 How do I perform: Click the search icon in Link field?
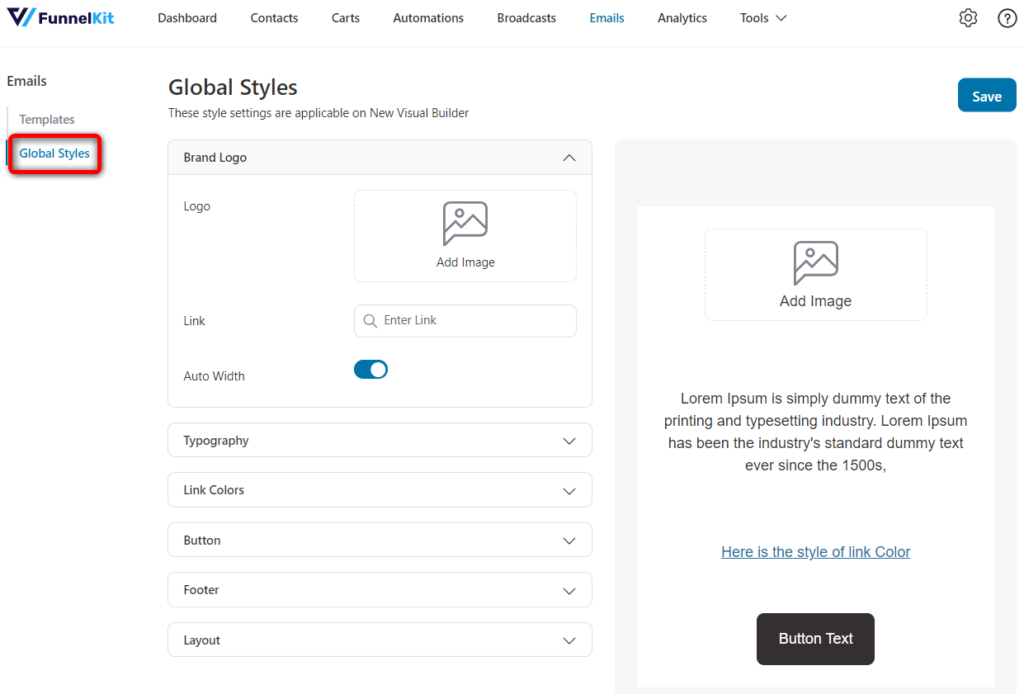(370, 321)
